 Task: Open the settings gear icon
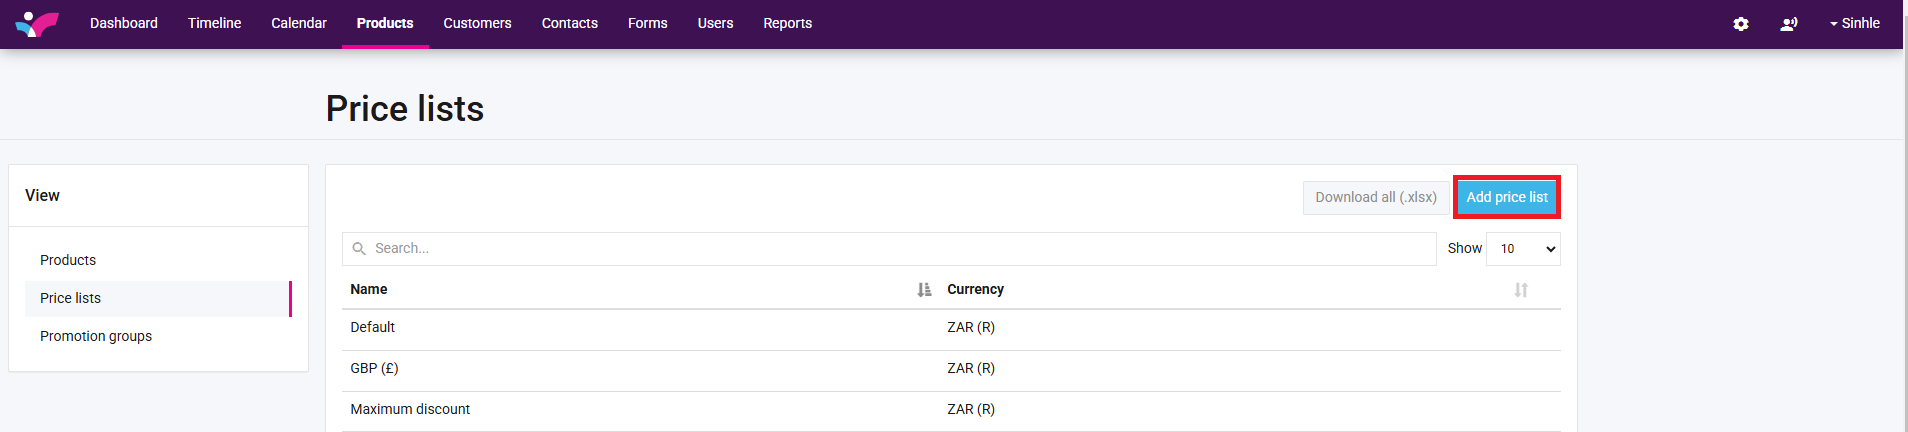tap(1741, 24)
